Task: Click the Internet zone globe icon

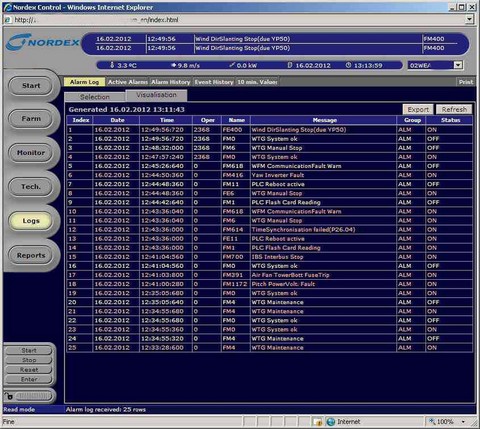Action: (x=331, y=422)
